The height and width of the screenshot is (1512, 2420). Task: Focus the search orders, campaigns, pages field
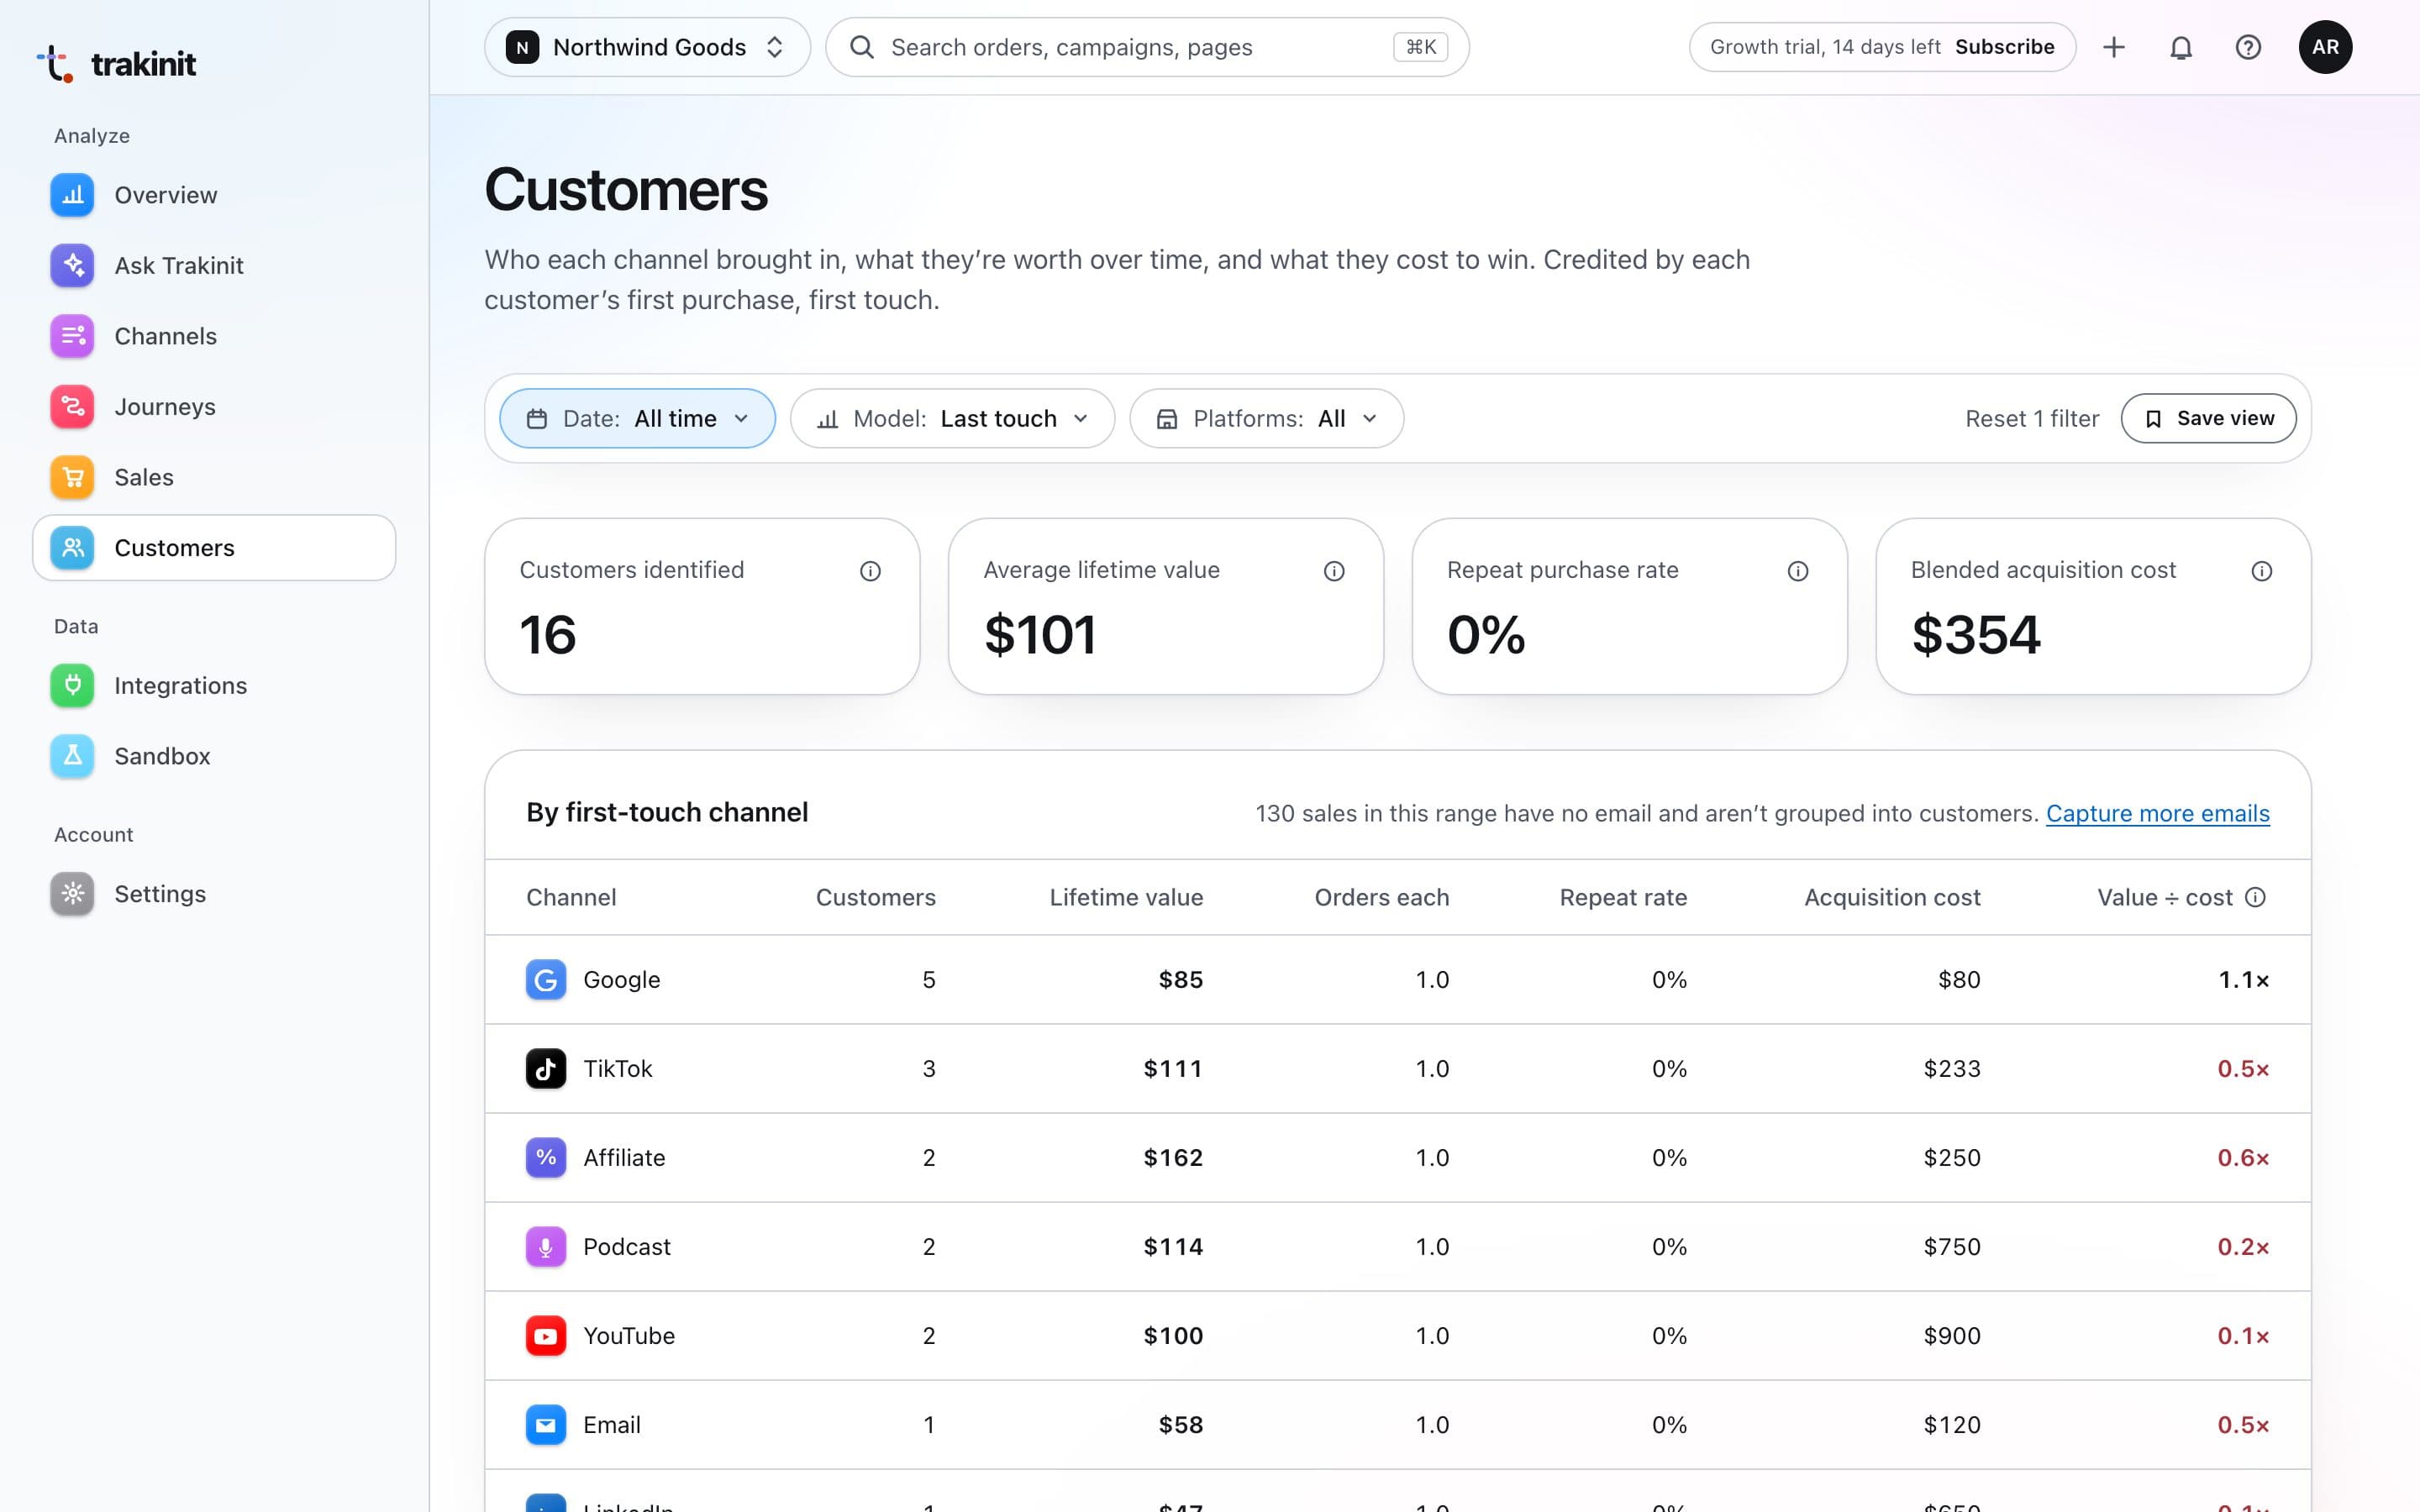[x=1147, y=47]
